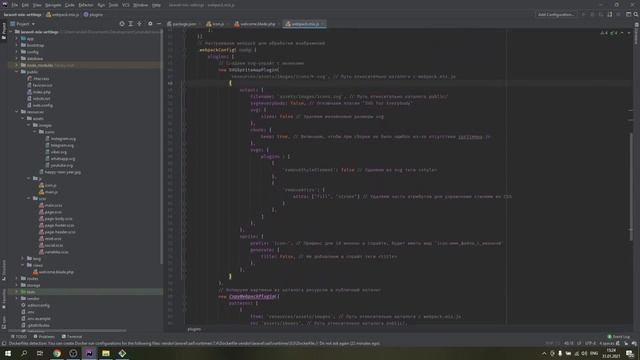This screenshot has height=360, width=640.
Task: Select viber.svg in the project tree
Action: [56, 152]
